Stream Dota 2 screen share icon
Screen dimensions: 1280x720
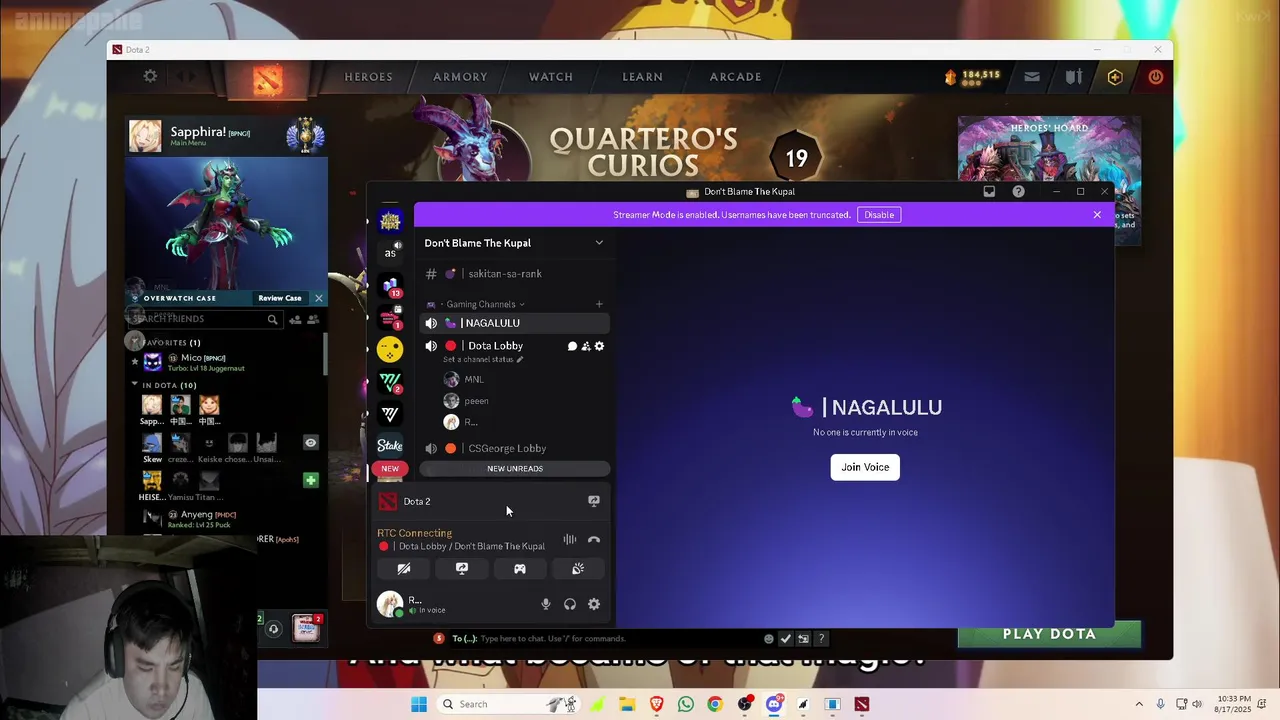(593, 501)
